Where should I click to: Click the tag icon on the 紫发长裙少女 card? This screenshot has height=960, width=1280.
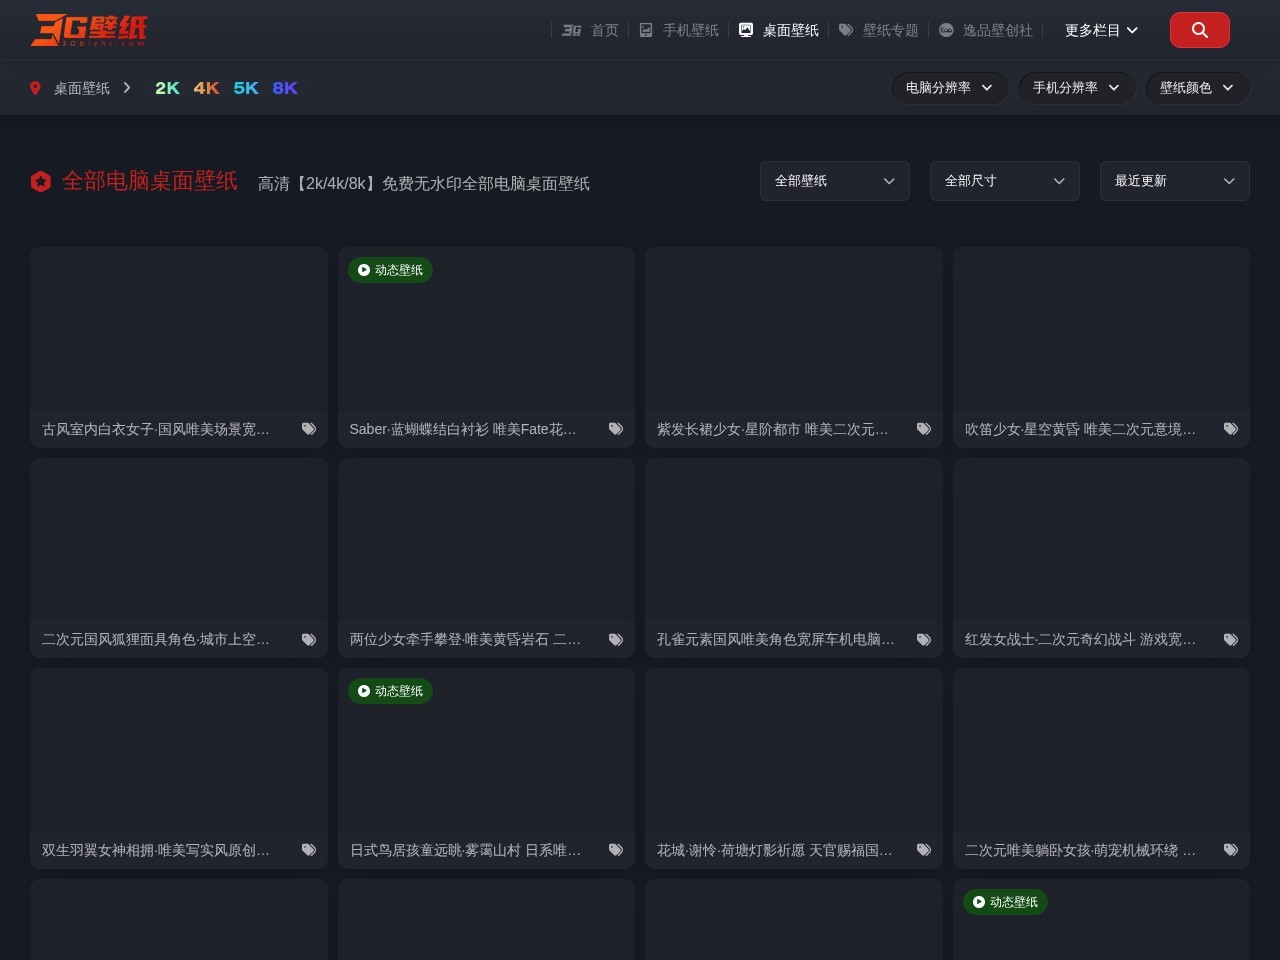pos(923,428)
